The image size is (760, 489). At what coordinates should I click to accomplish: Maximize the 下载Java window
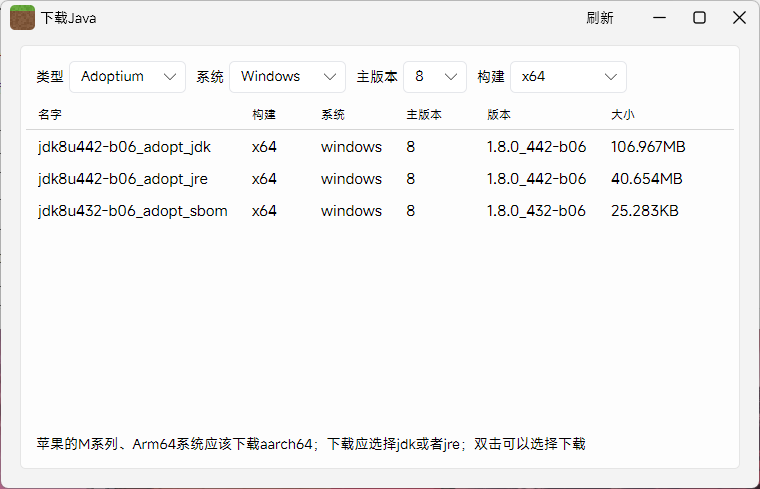pyautogui.click(x=700, y=18)
